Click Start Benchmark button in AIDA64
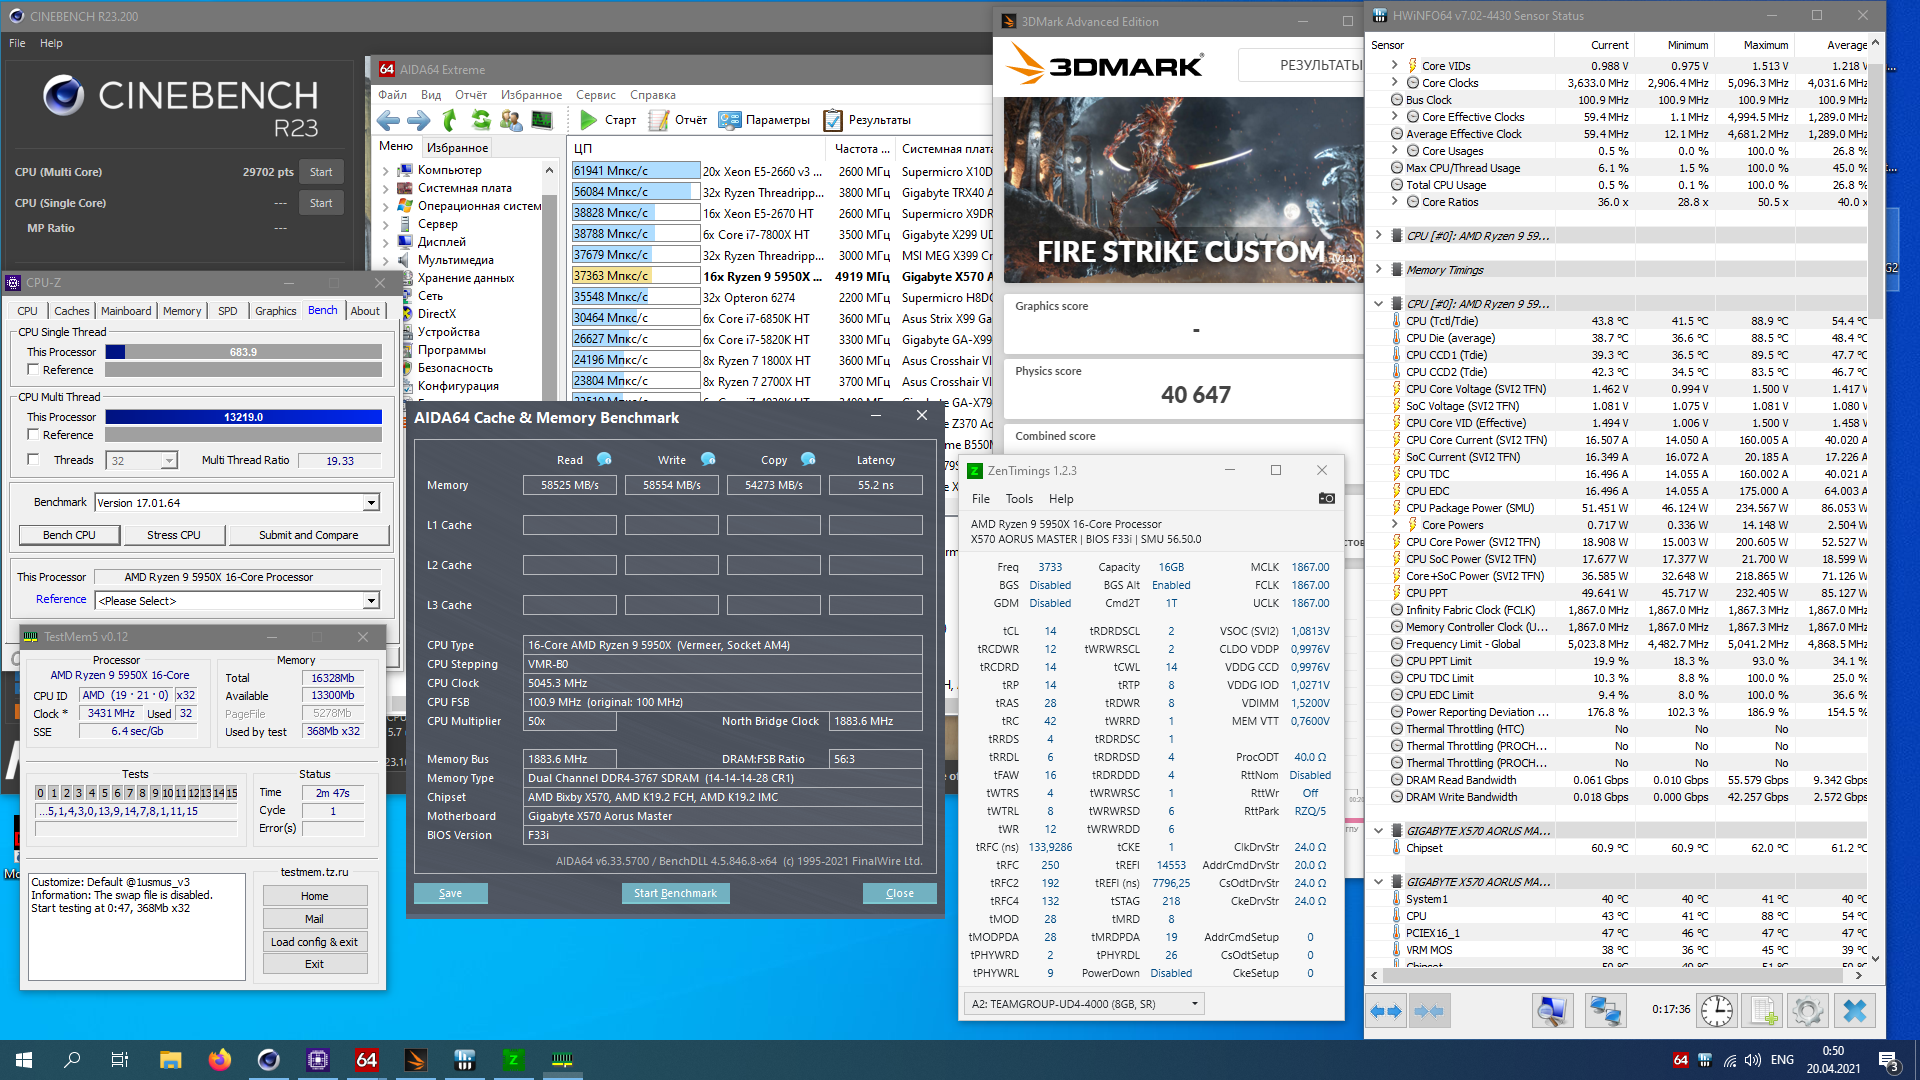The width and height of the screenshot is (1920, 1080). point(675,893)
